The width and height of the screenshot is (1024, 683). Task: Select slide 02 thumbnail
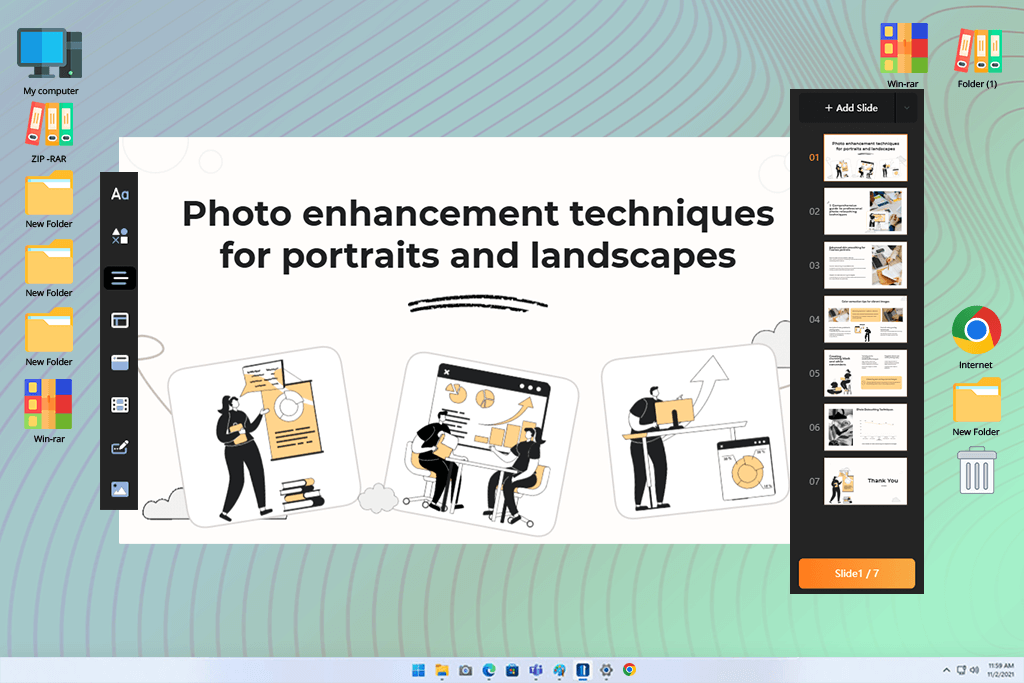865,212
